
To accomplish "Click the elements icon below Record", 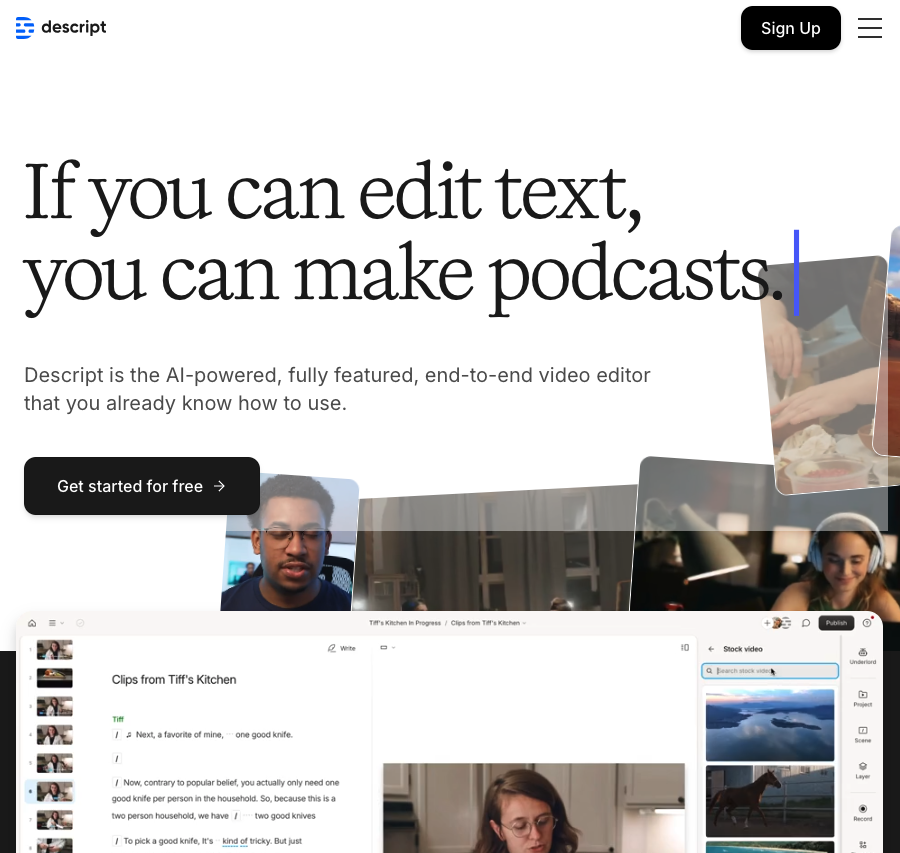I will [863, 845].
